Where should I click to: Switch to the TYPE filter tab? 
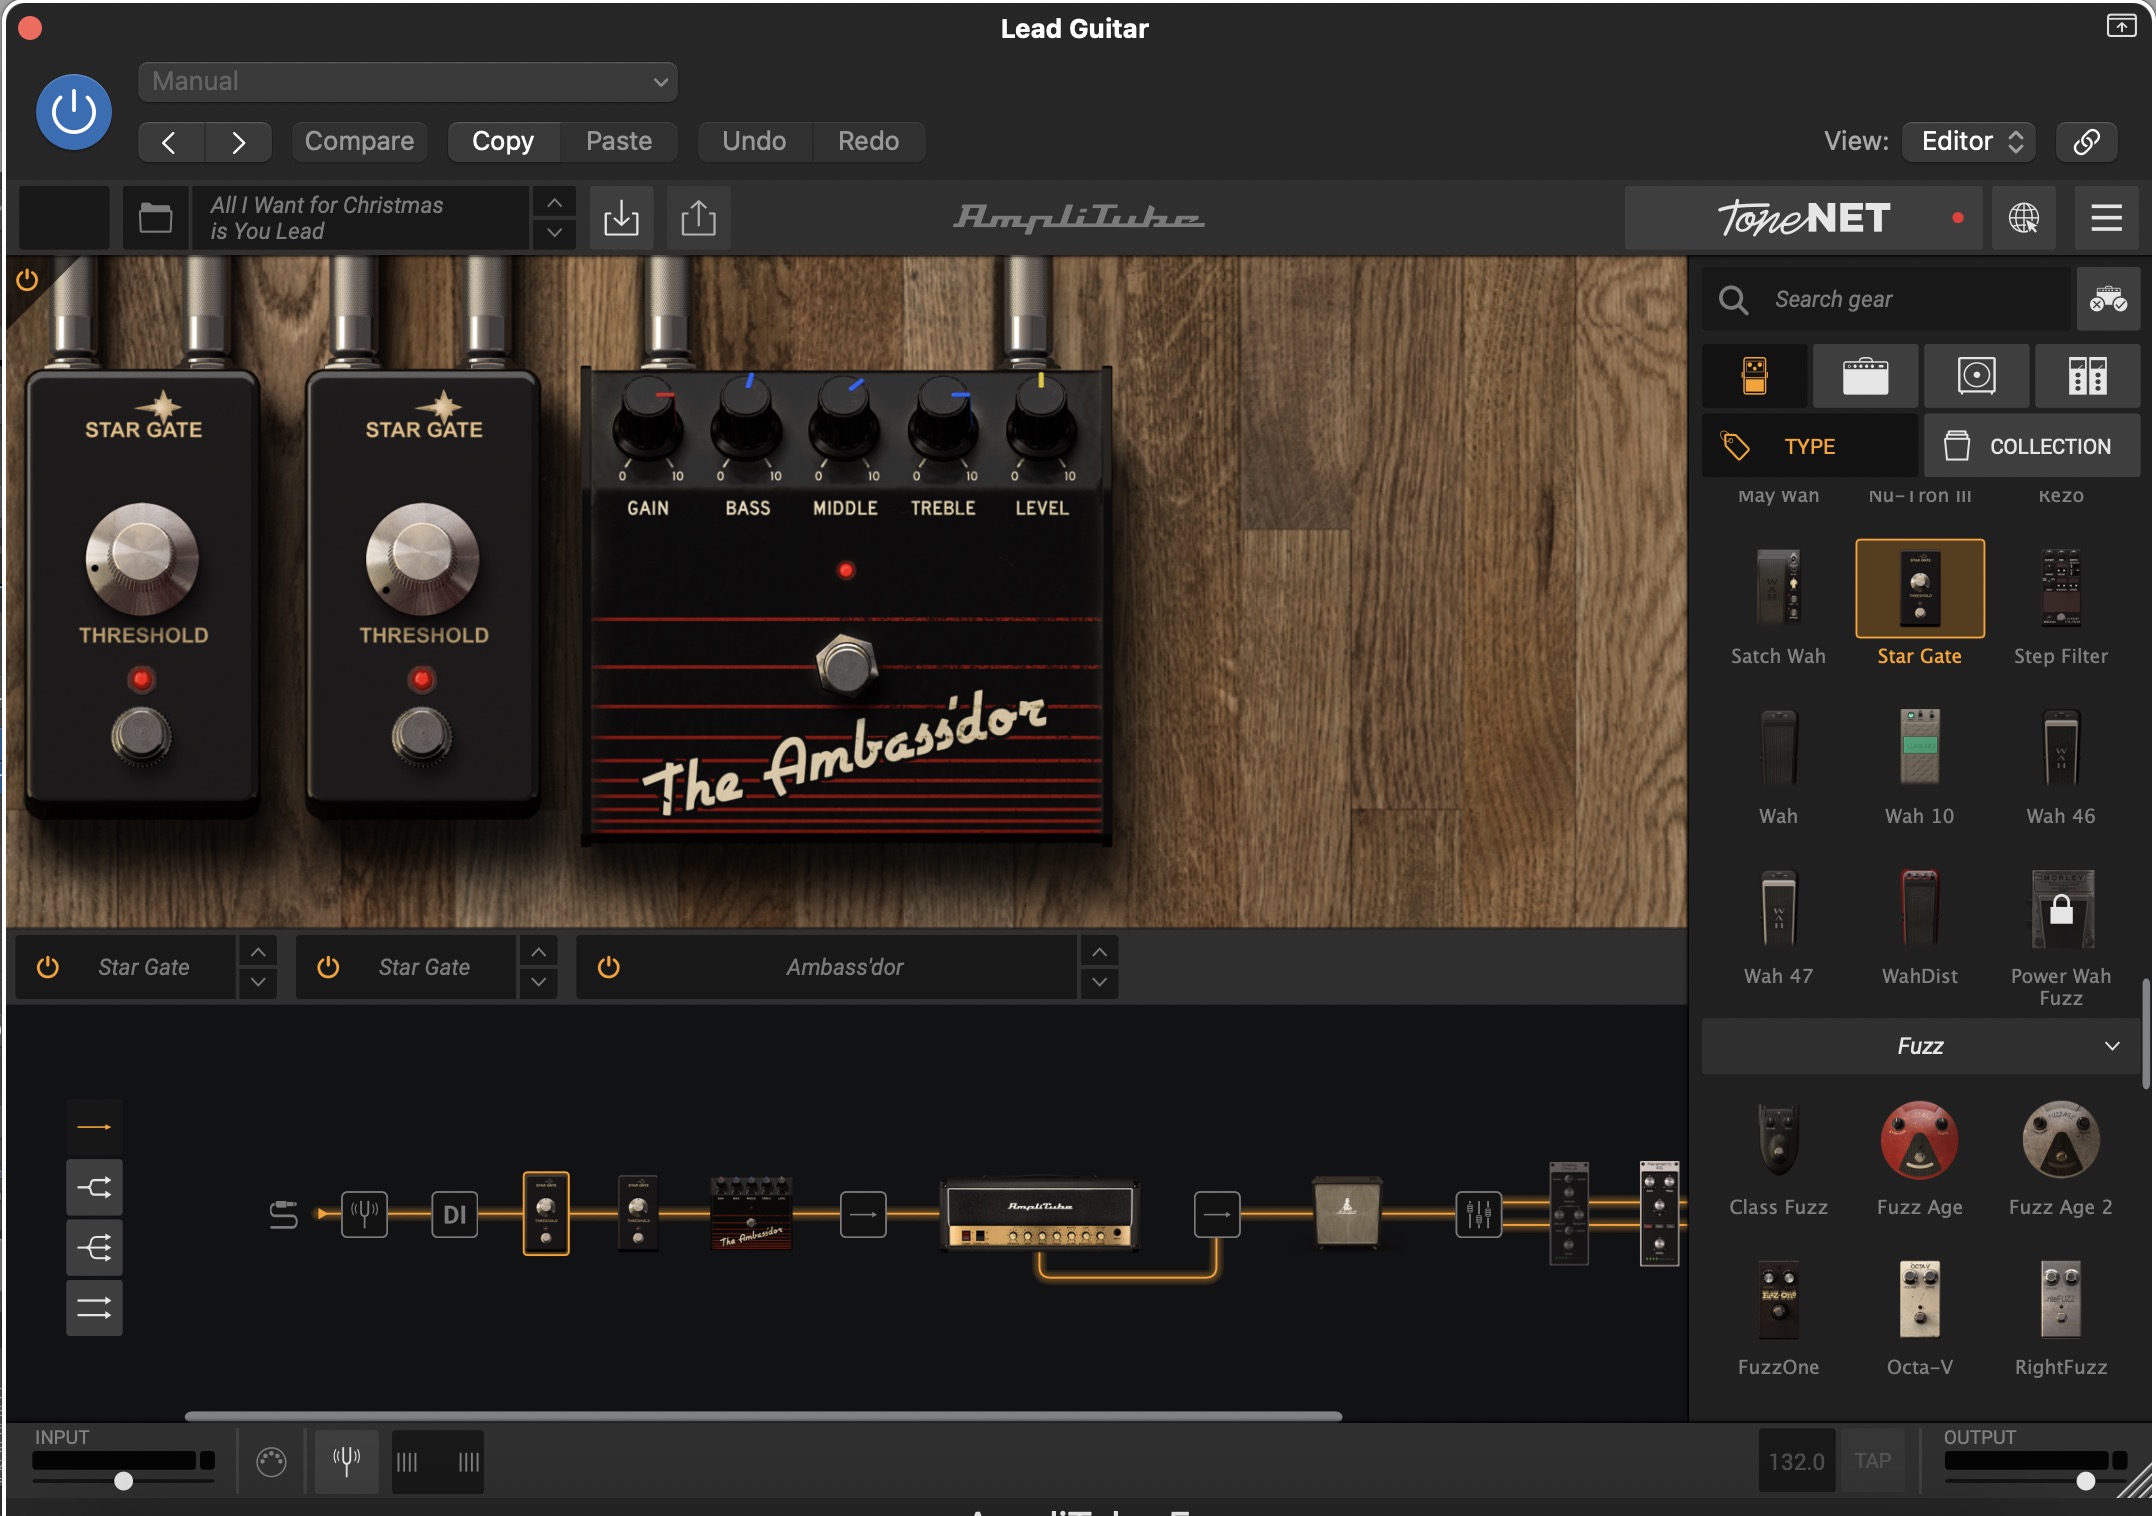click(1810, 446)
